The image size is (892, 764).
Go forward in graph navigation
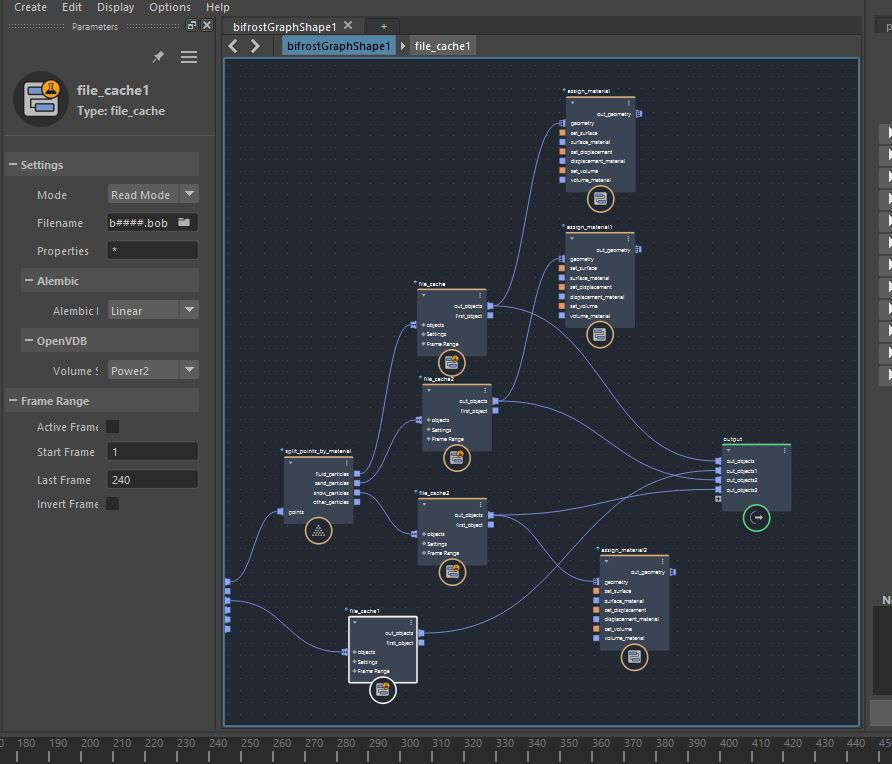pyautogui.click(x=255, y=46)
